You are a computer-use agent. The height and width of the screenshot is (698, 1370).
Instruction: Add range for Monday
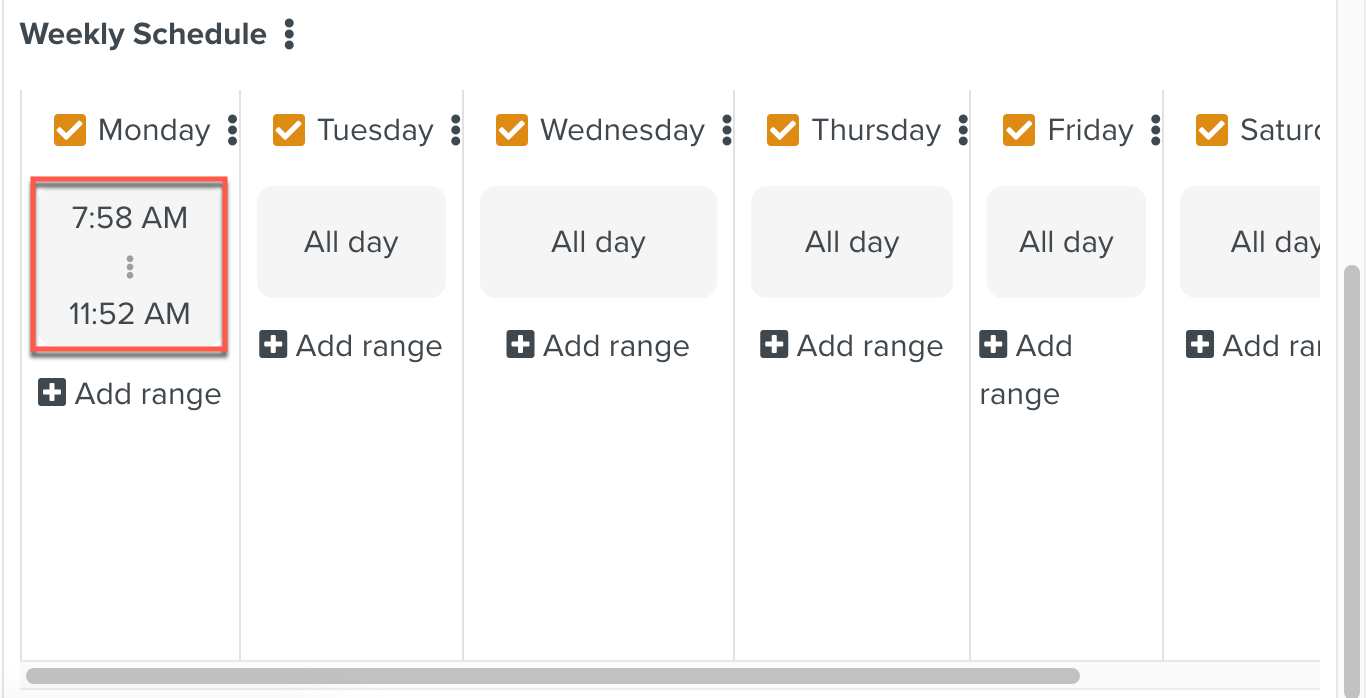(x=130, y=394)
